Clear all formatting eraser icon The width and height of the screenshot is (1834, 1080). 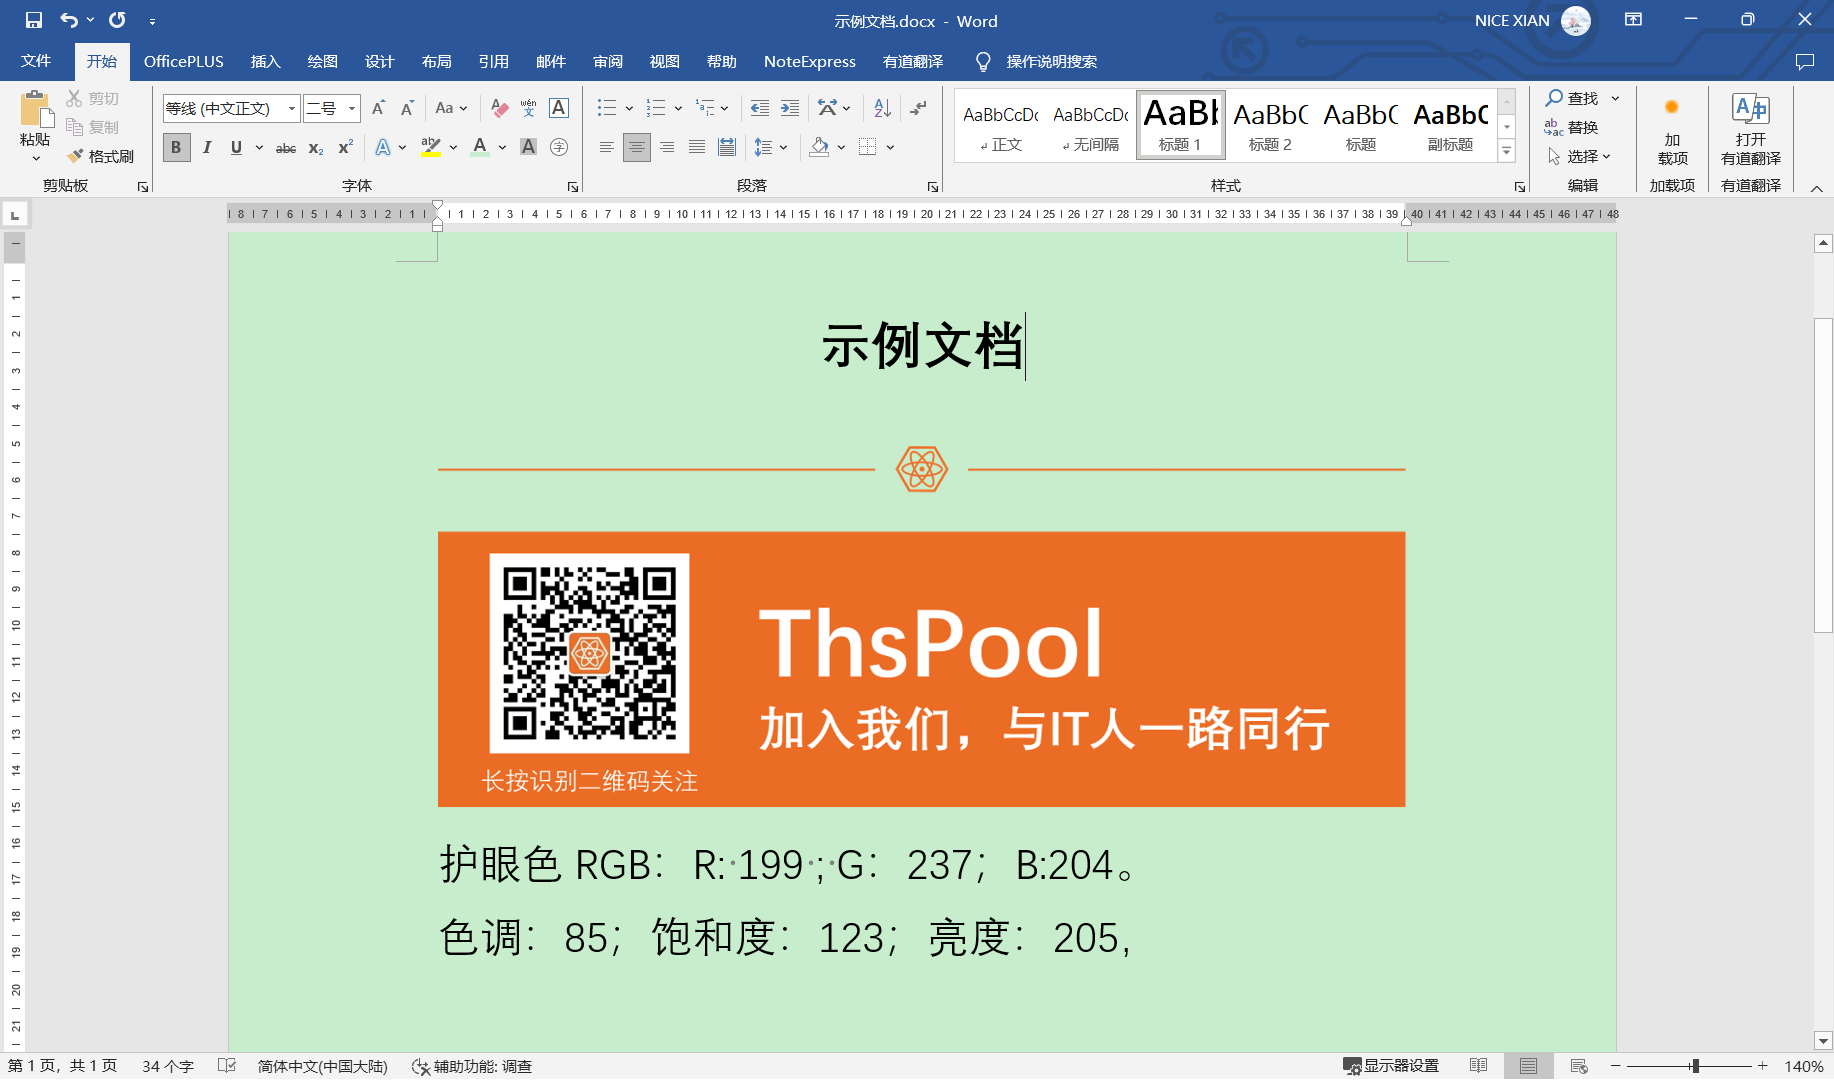(500, 108)
